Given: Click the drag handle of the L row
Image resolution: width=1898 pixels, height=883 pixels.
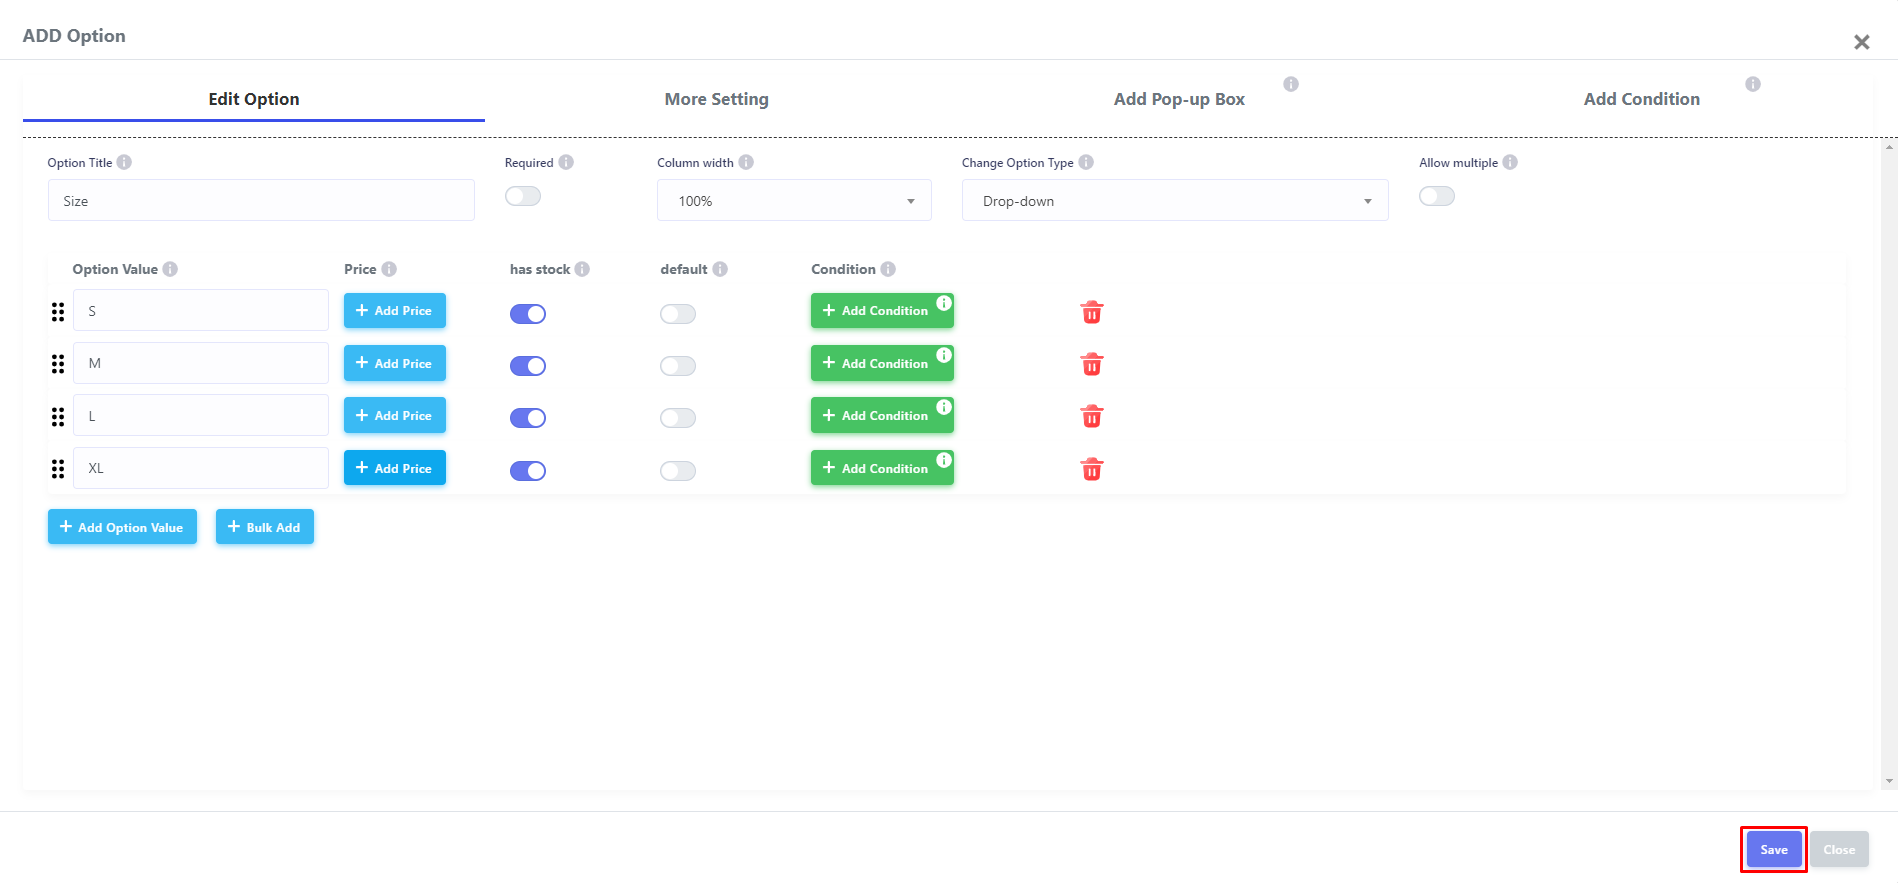Looking at the screenshot, I should coord(58,416).
